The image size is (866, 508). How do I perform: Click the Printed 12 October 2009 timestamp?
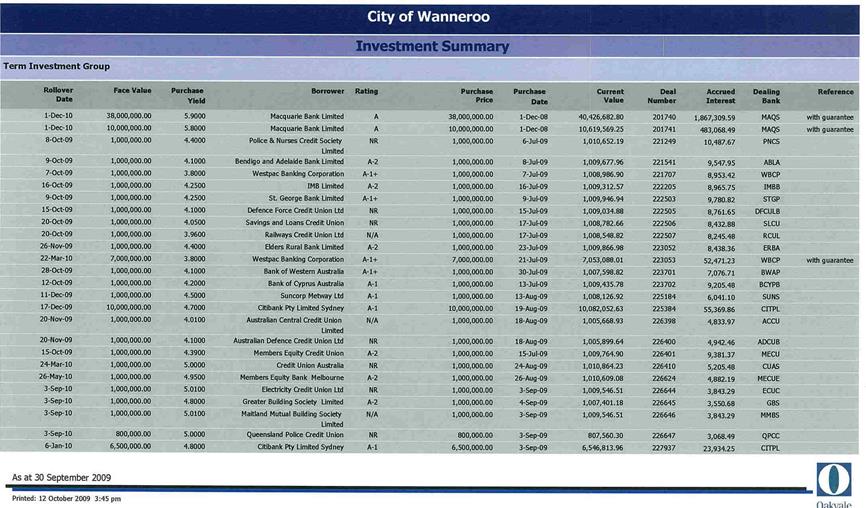66,498
